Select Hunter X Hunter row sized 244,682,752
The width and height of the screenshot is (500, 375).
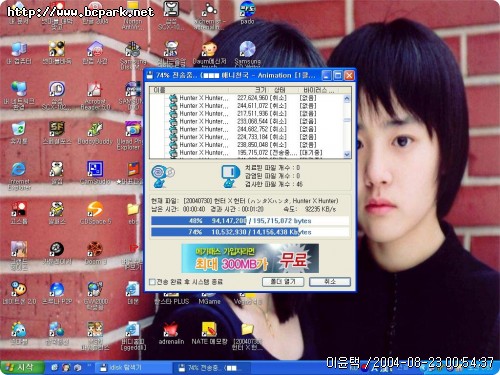[x=247, y=129]
